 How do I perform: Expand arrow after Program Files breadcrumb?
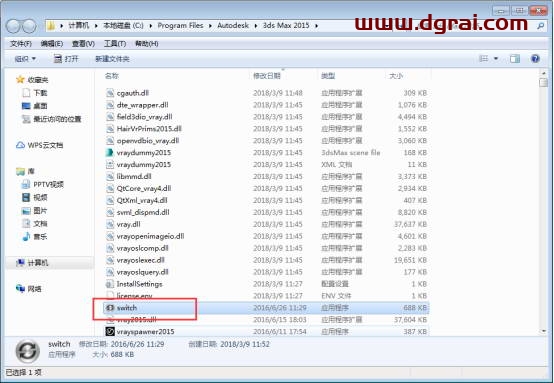(210, 26)
